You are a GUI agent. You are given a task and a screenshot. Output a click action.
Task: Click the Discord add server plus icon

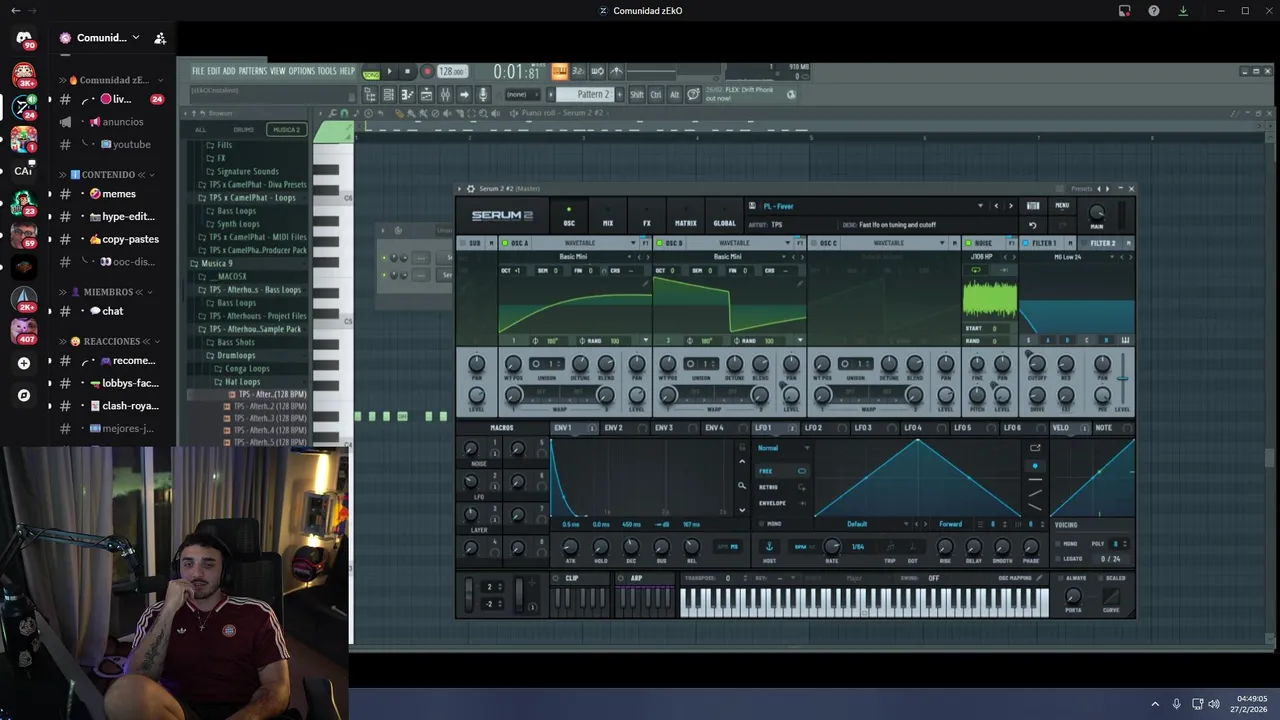24,363
